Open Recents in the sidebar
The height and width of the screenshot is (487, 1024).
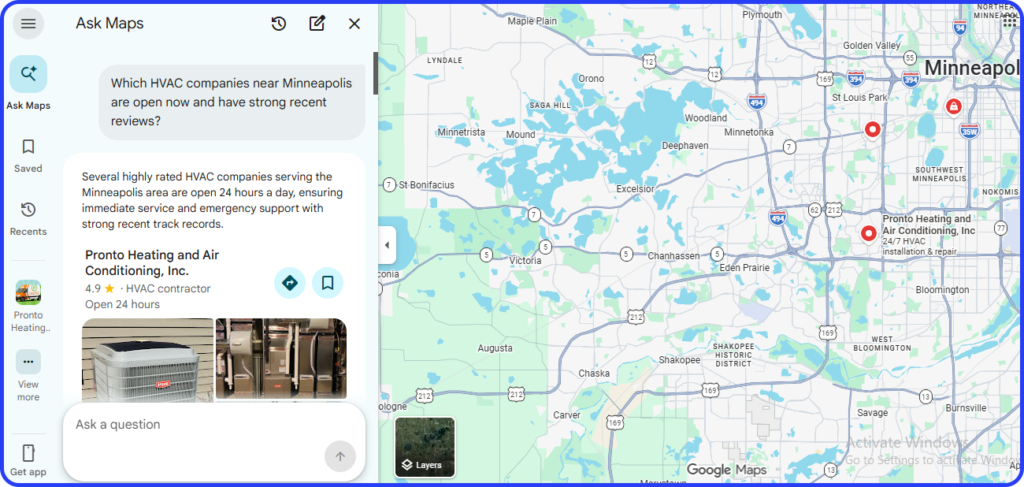tap(28, 219)
